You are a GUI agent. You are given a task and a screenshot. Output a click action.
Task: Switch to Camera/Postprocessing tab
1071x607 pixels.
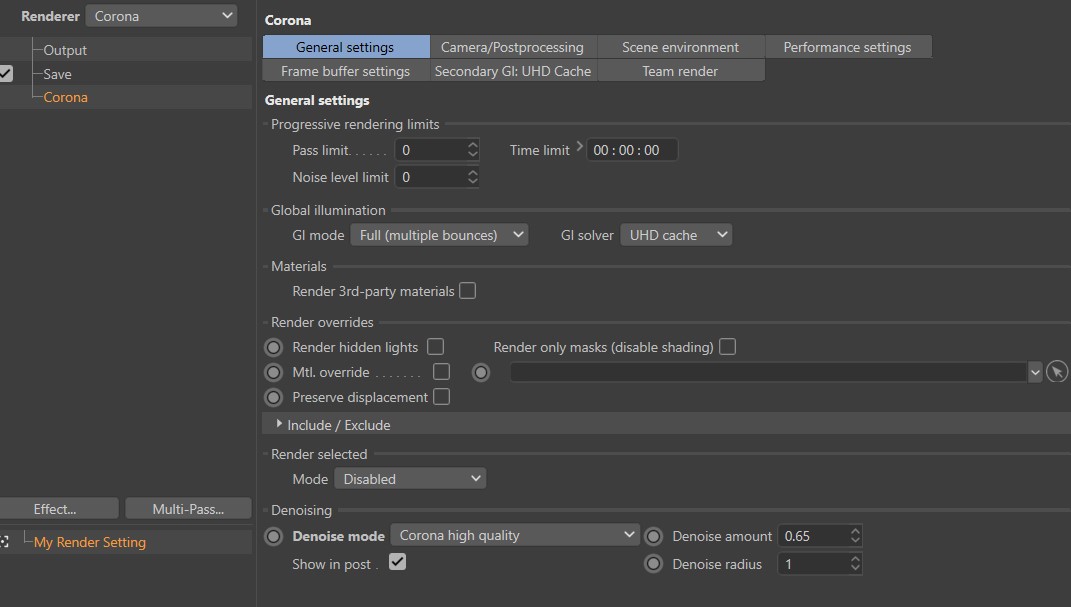513,47
